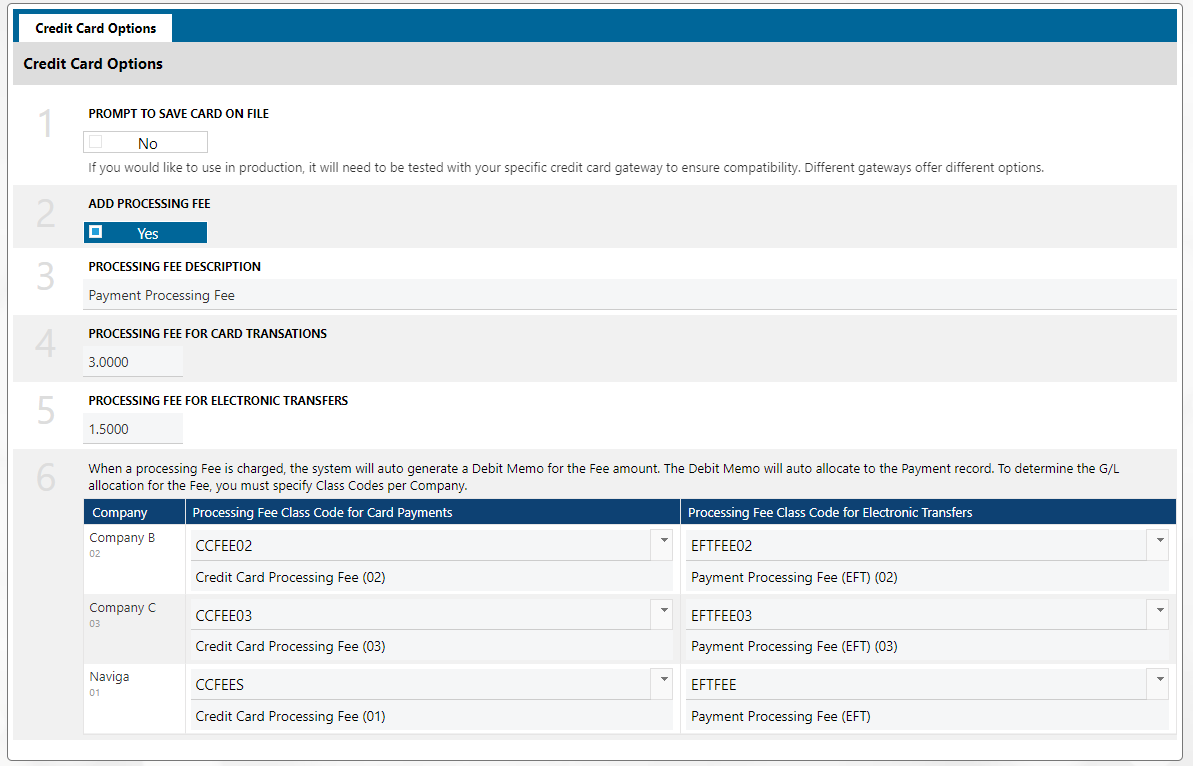Edit the electronic transfers fee value 1.5000

(x=133, y=429)
